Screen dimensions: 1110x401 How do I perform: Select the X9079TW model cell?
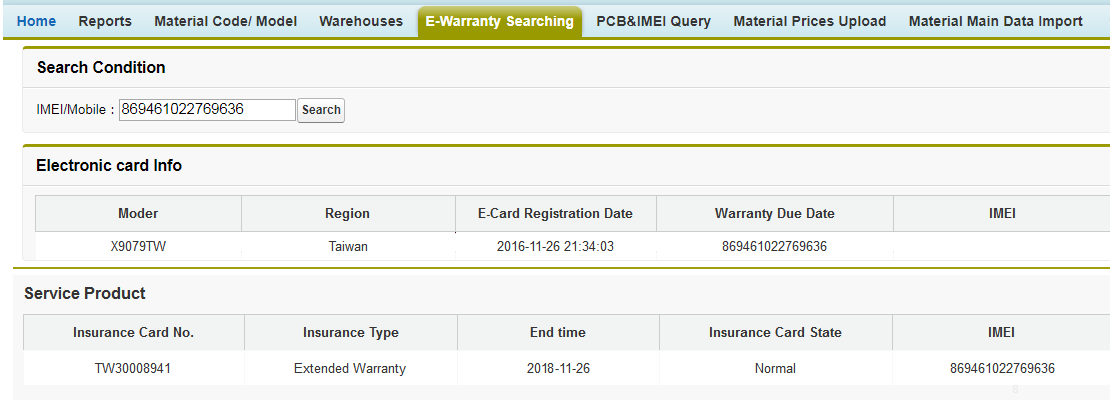[138, 246]
